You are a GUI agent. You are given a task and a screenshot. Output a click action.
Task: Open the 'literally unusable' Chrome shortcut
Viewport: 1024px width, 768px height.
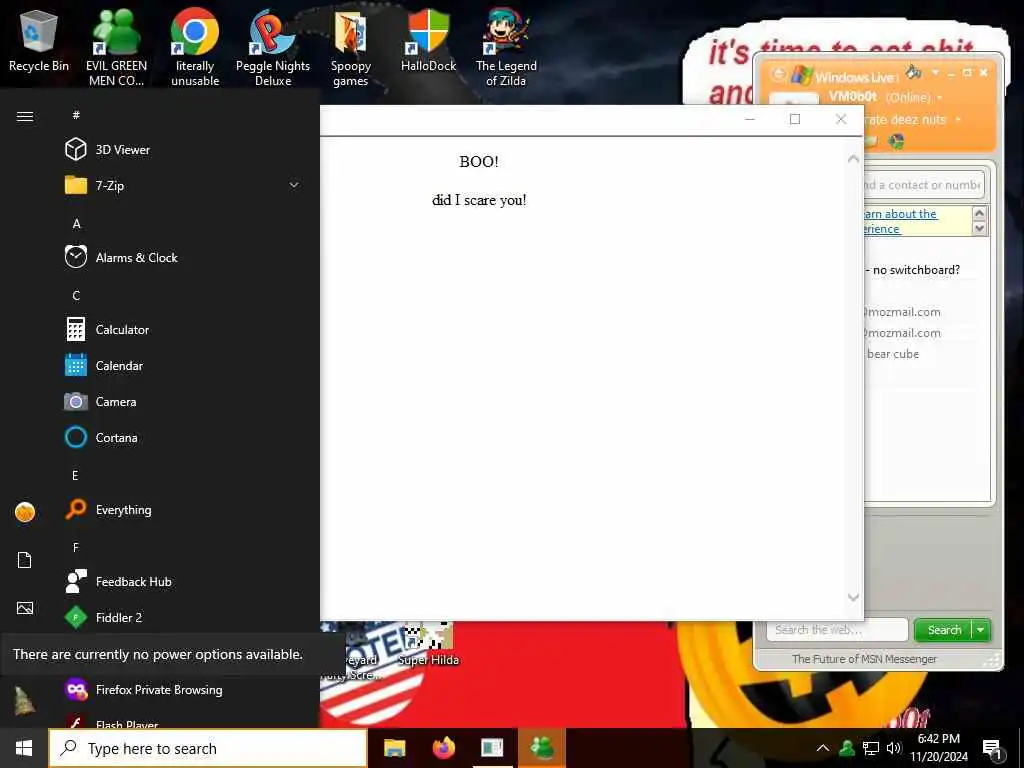tap(195, 47)
